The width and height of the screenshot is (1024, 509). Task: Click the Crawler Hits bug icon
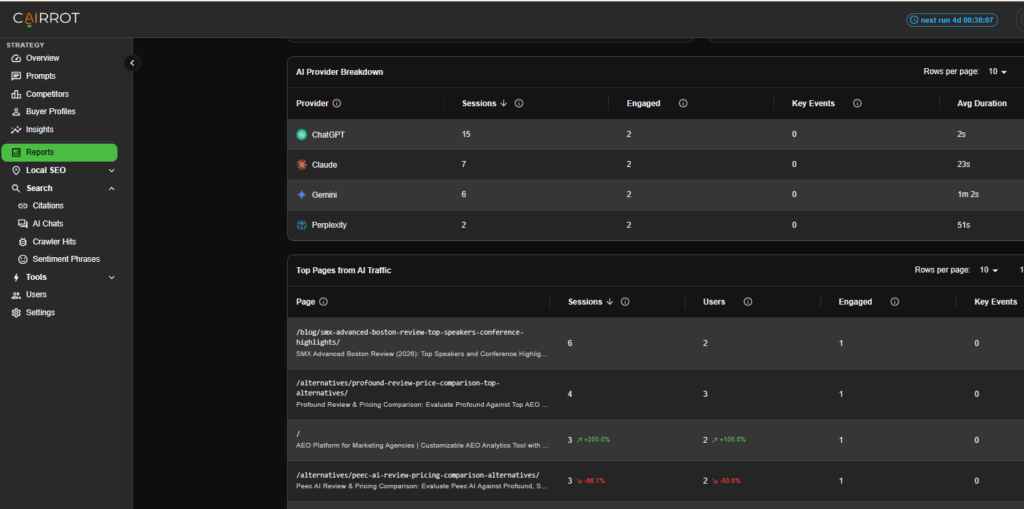[x=23, y=242]
